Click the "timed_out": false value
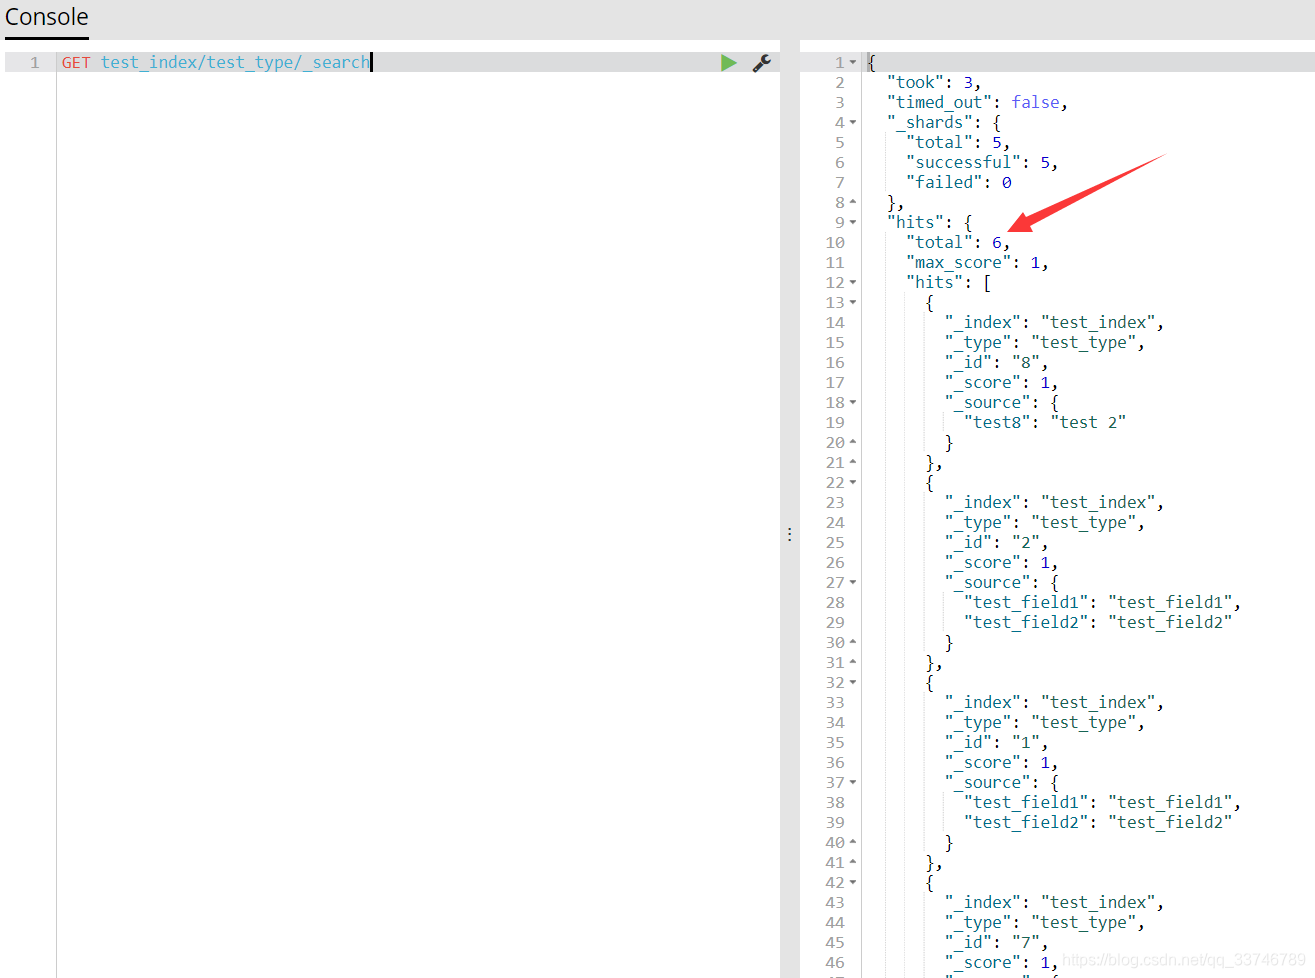Screen dimensions: 1315x978 [1035, 102]
